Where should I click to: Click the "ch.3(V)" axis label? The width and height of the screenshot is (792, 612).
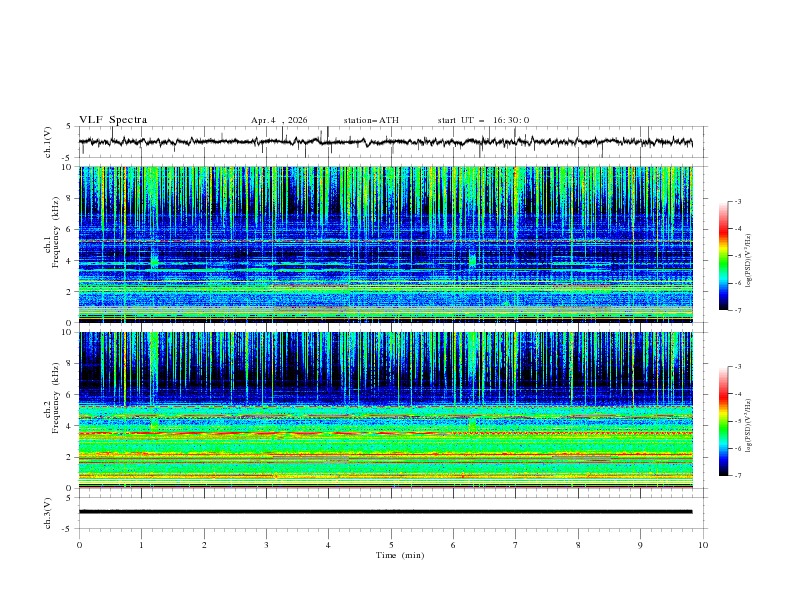[48, 513]
